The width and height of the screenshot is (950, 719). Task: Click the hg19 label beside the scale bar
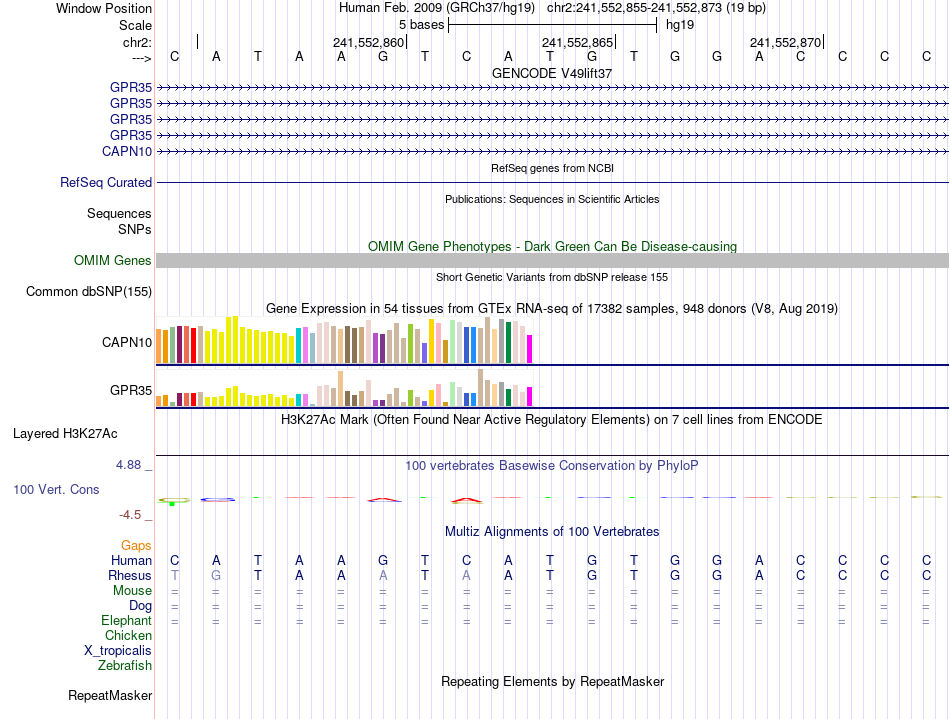pyautogui.click(x=680, y=25)
